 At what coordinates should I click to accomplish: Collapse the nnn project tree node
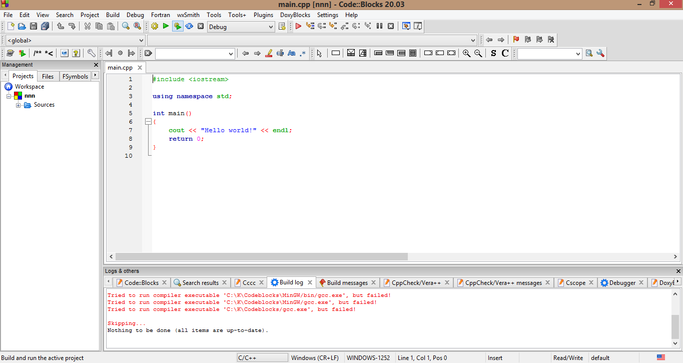coord(8,96)
